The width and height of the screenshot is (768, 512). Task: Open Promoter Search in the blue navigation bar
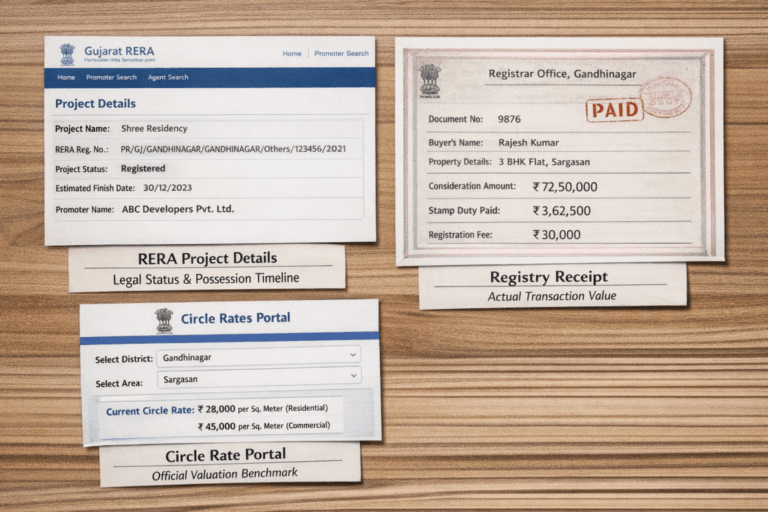coord(111,77)
